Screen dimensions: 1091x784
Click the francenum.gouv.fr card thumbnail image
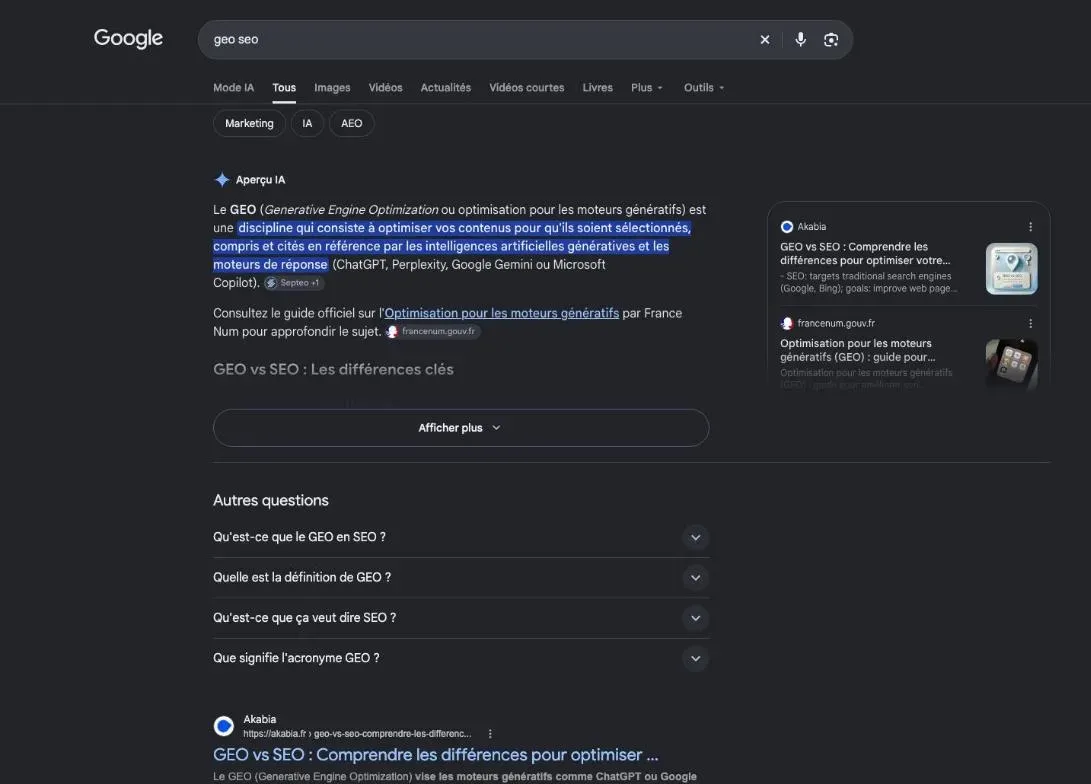point(1012,364)
